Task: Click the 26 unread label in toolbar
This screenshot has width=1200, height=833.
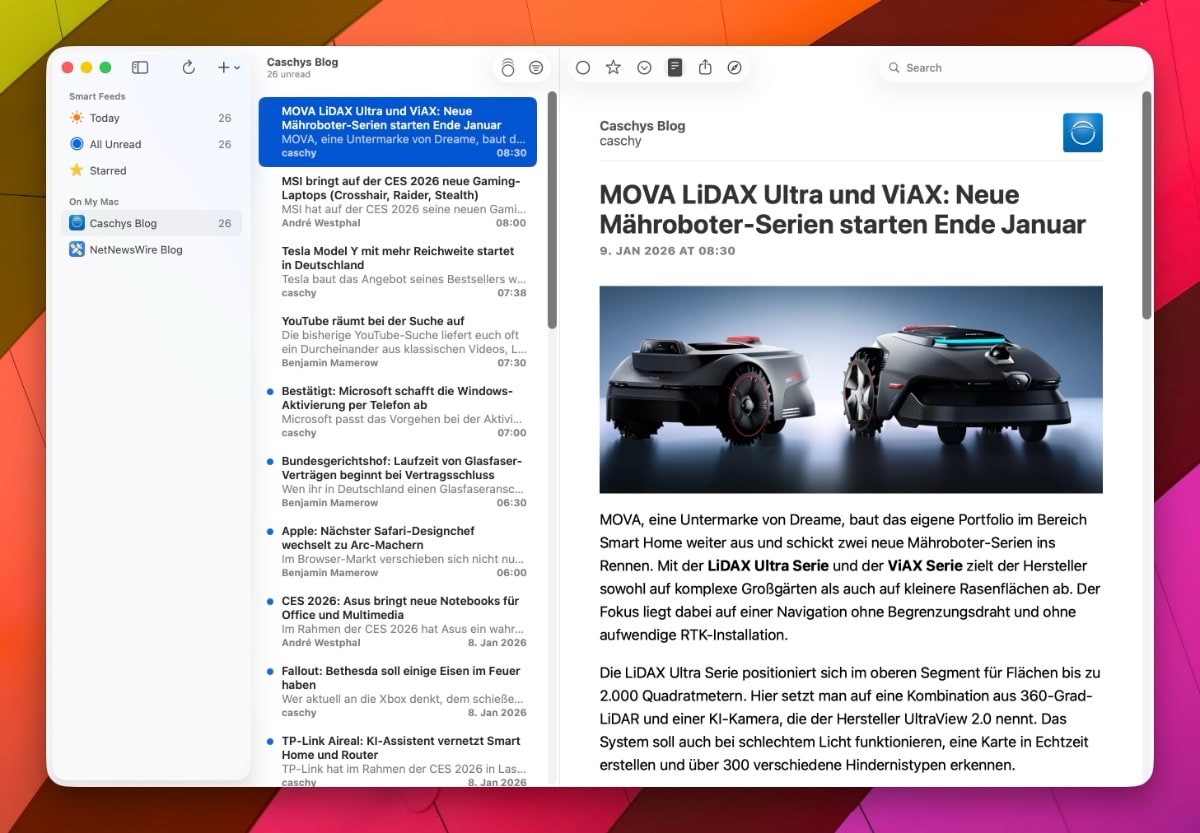Action: [x=289, y=75]
